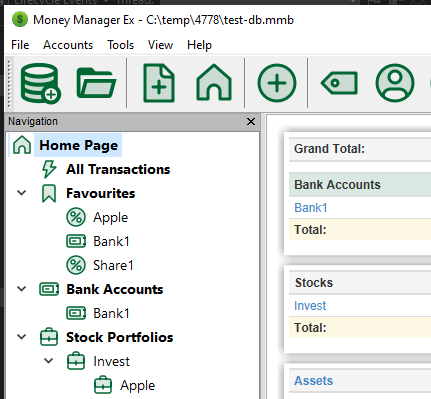This screenshot has height=399, width=431.
Task: Click the Navigation panel title
Action: [x=33, y=121]
